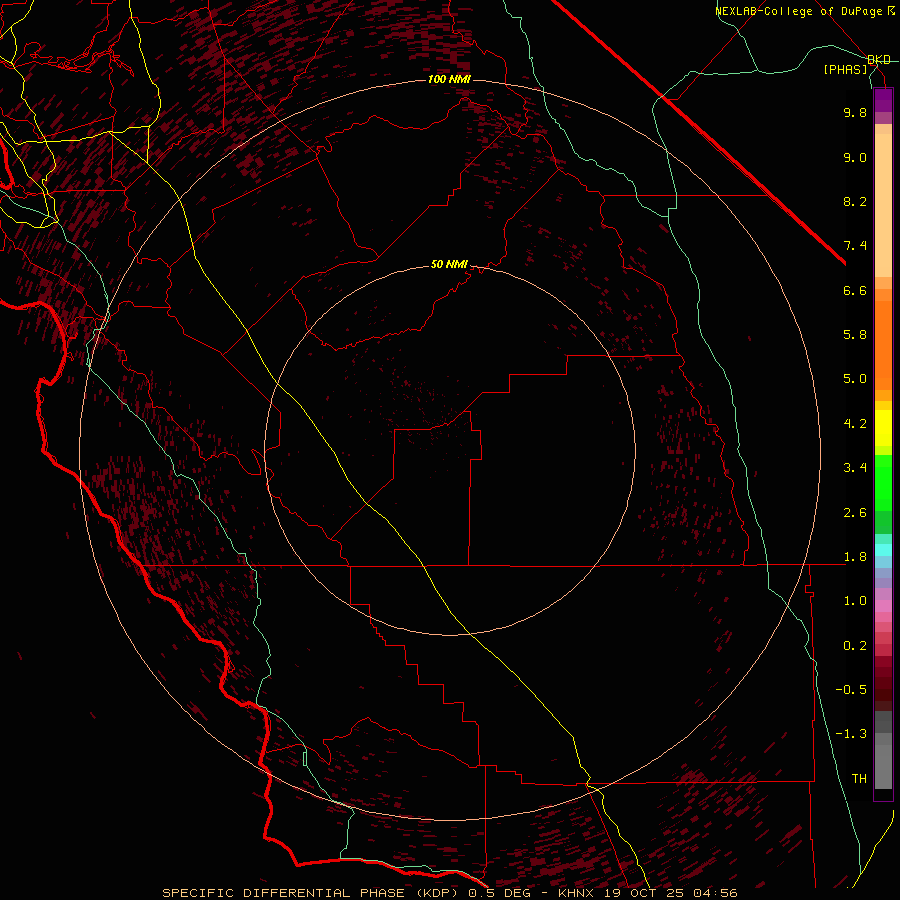Pick the 5.8 scale value
Image resolution: width=900 pixels, height=900 pixels.
click(x=855, y=335)
